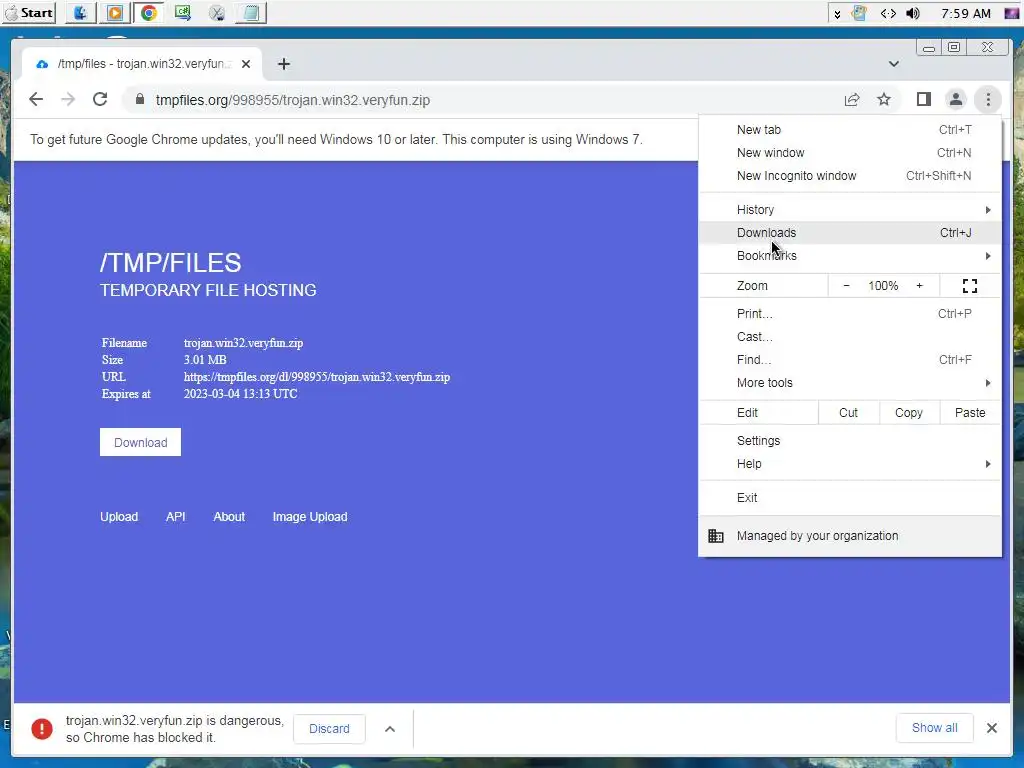
Task: Open the tab search chevron
Action: click(x=893, y=64)
